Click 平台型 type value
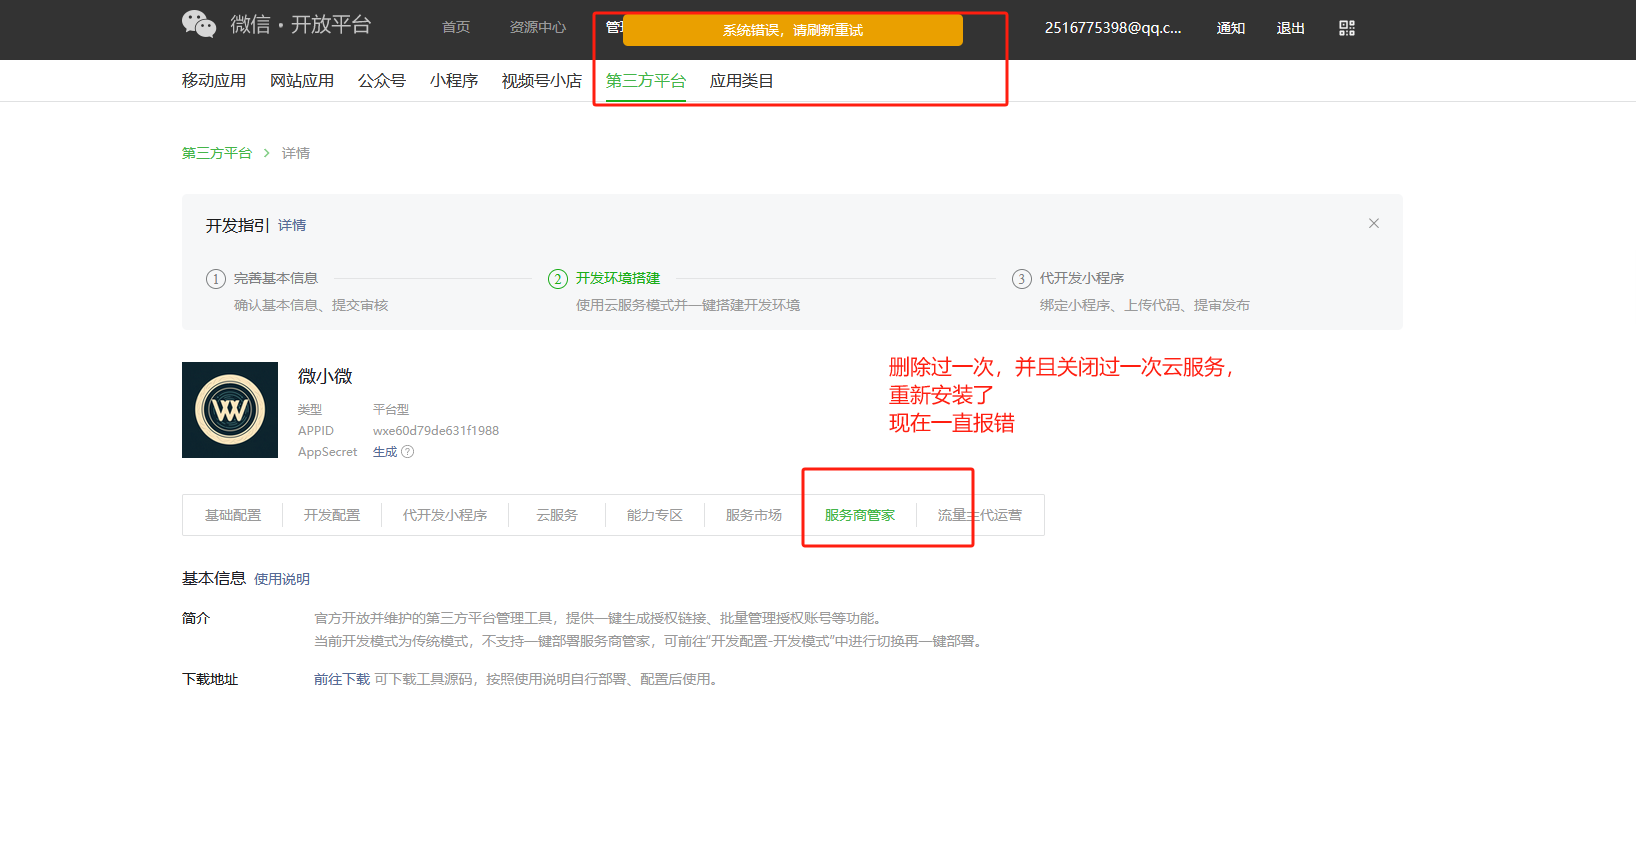Screen dimensions: 1636x859 pyautogui.click(x=391, y=409)
